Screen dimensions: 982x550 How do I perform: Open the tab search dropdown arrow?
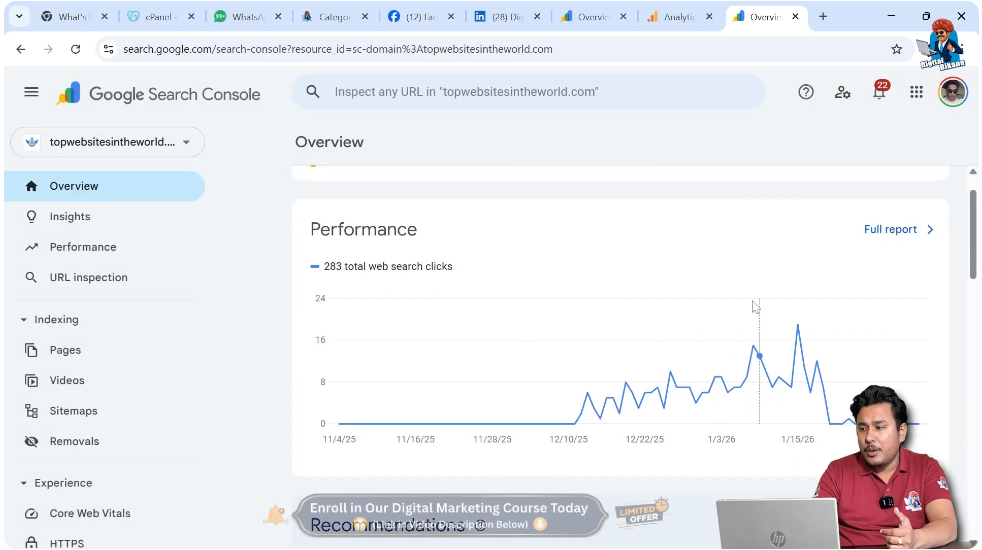(19, 16)
